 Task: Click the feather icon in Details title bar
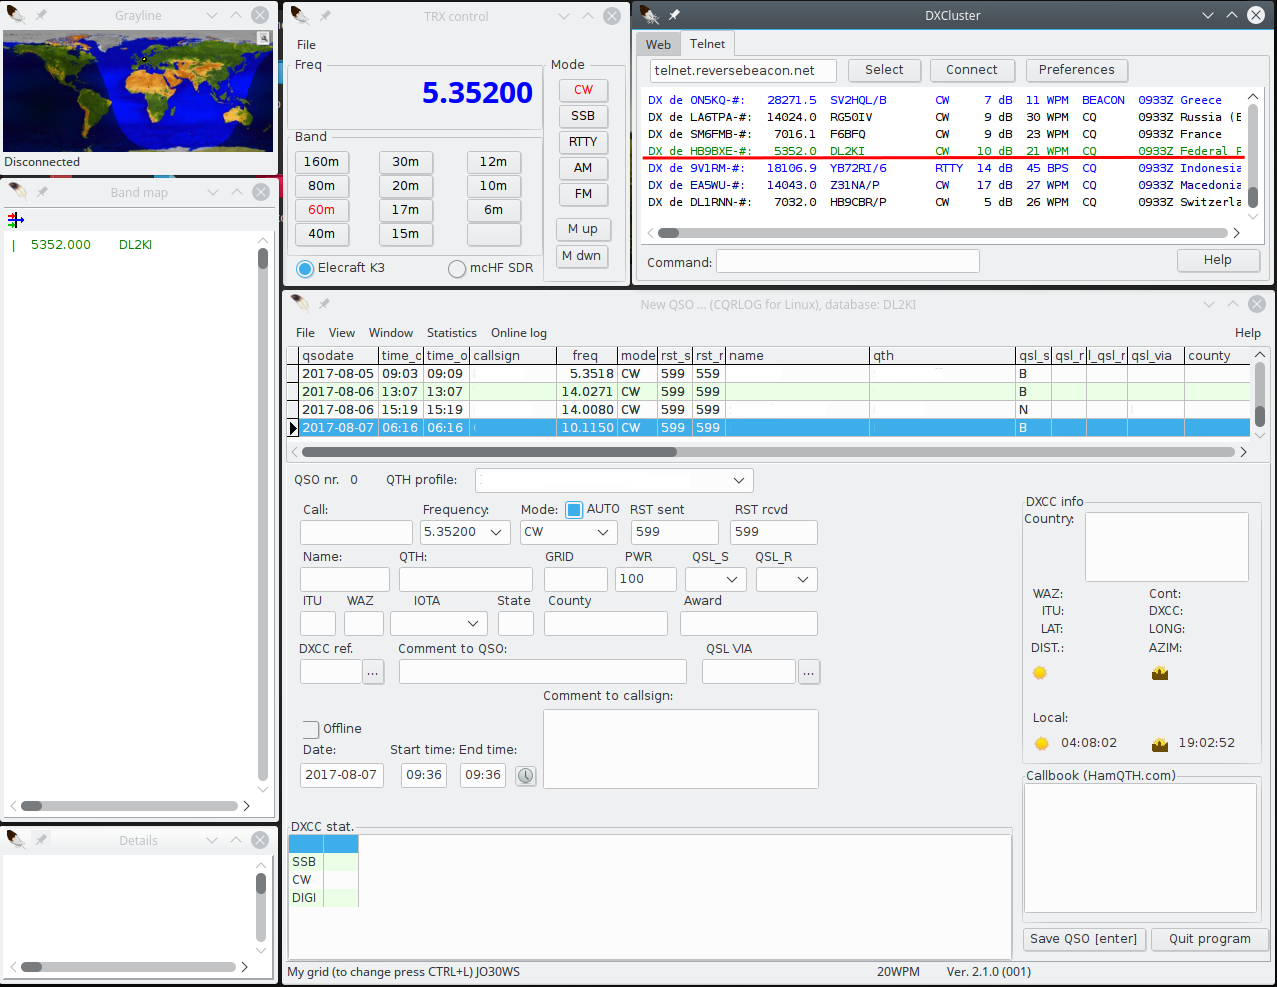[17, 839]
